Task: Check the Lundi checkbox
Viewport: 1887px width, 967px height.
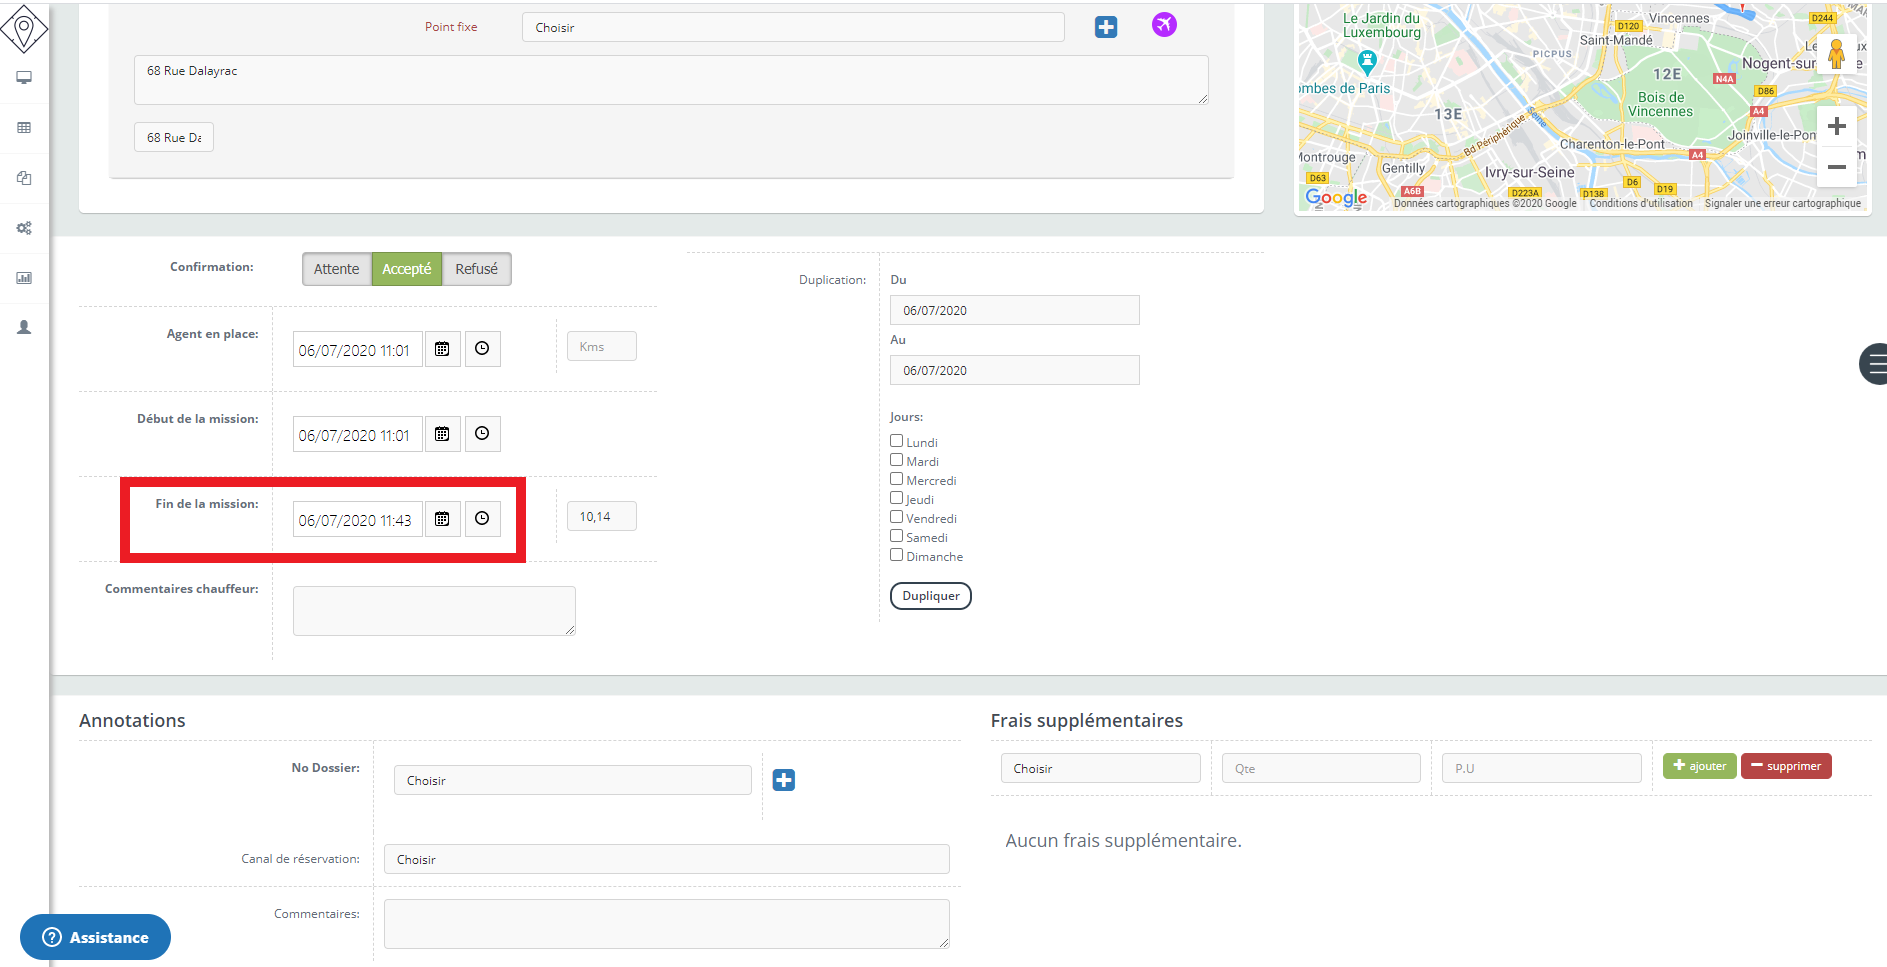Action: coord(897,441)
